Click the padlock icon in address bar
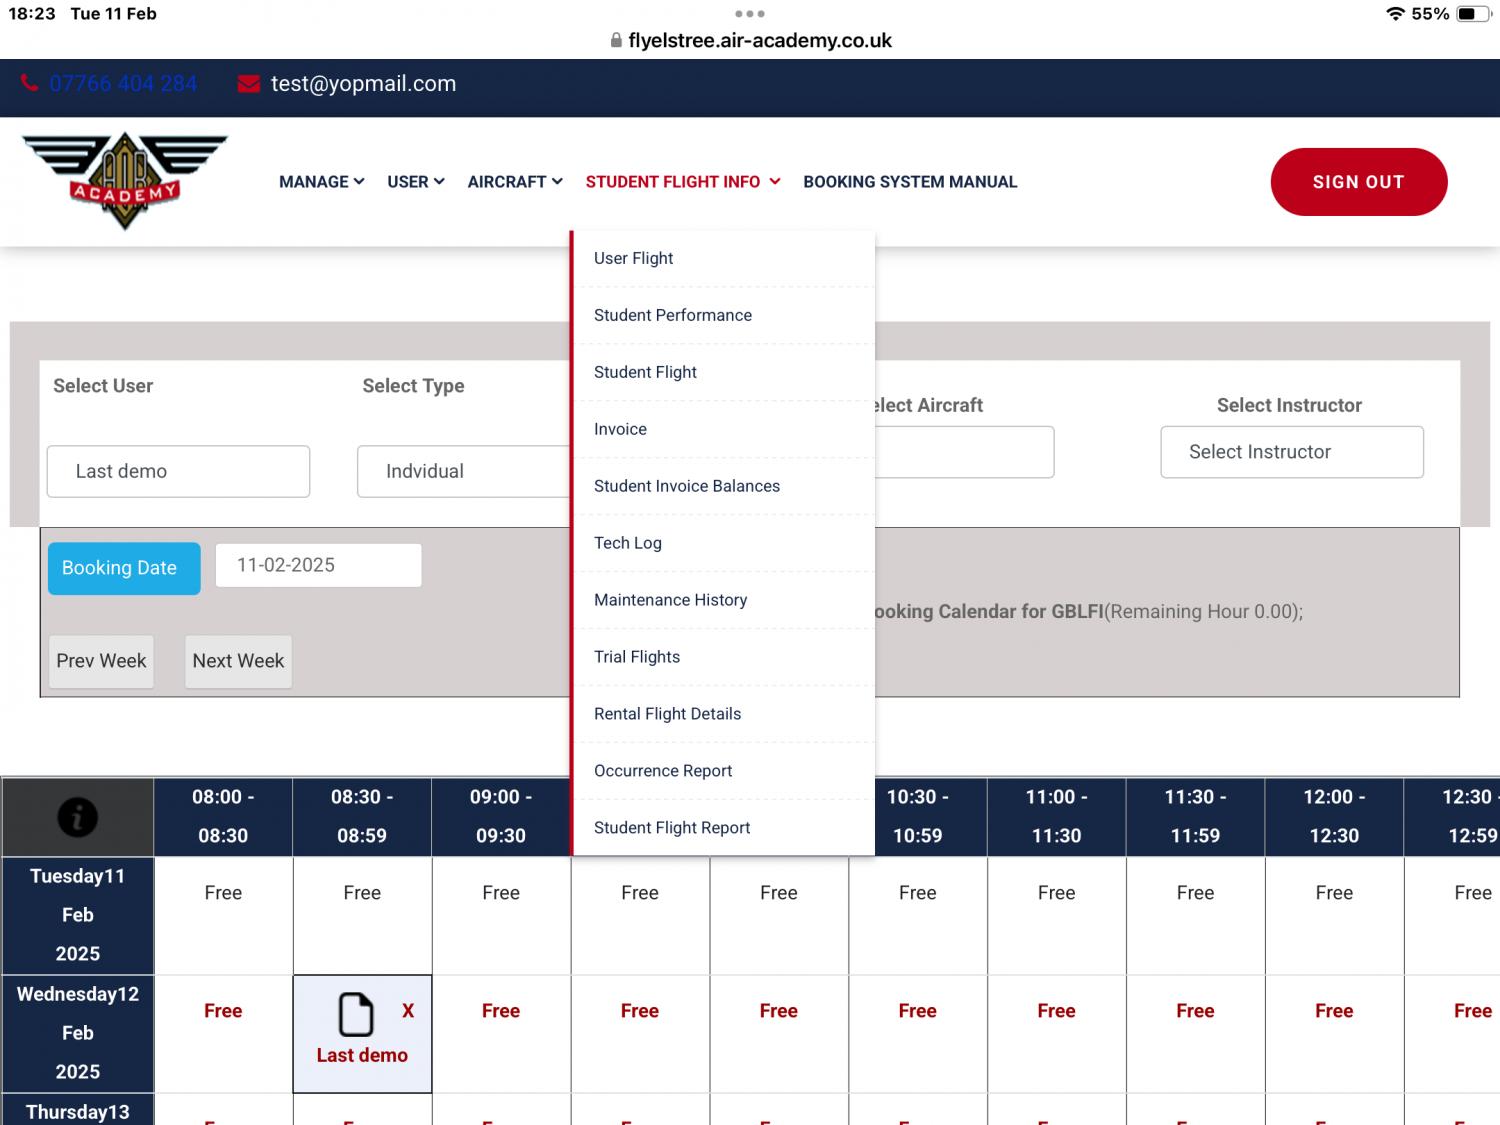The height and width of the screenshot is (1125, 1500). click(616, 41)
